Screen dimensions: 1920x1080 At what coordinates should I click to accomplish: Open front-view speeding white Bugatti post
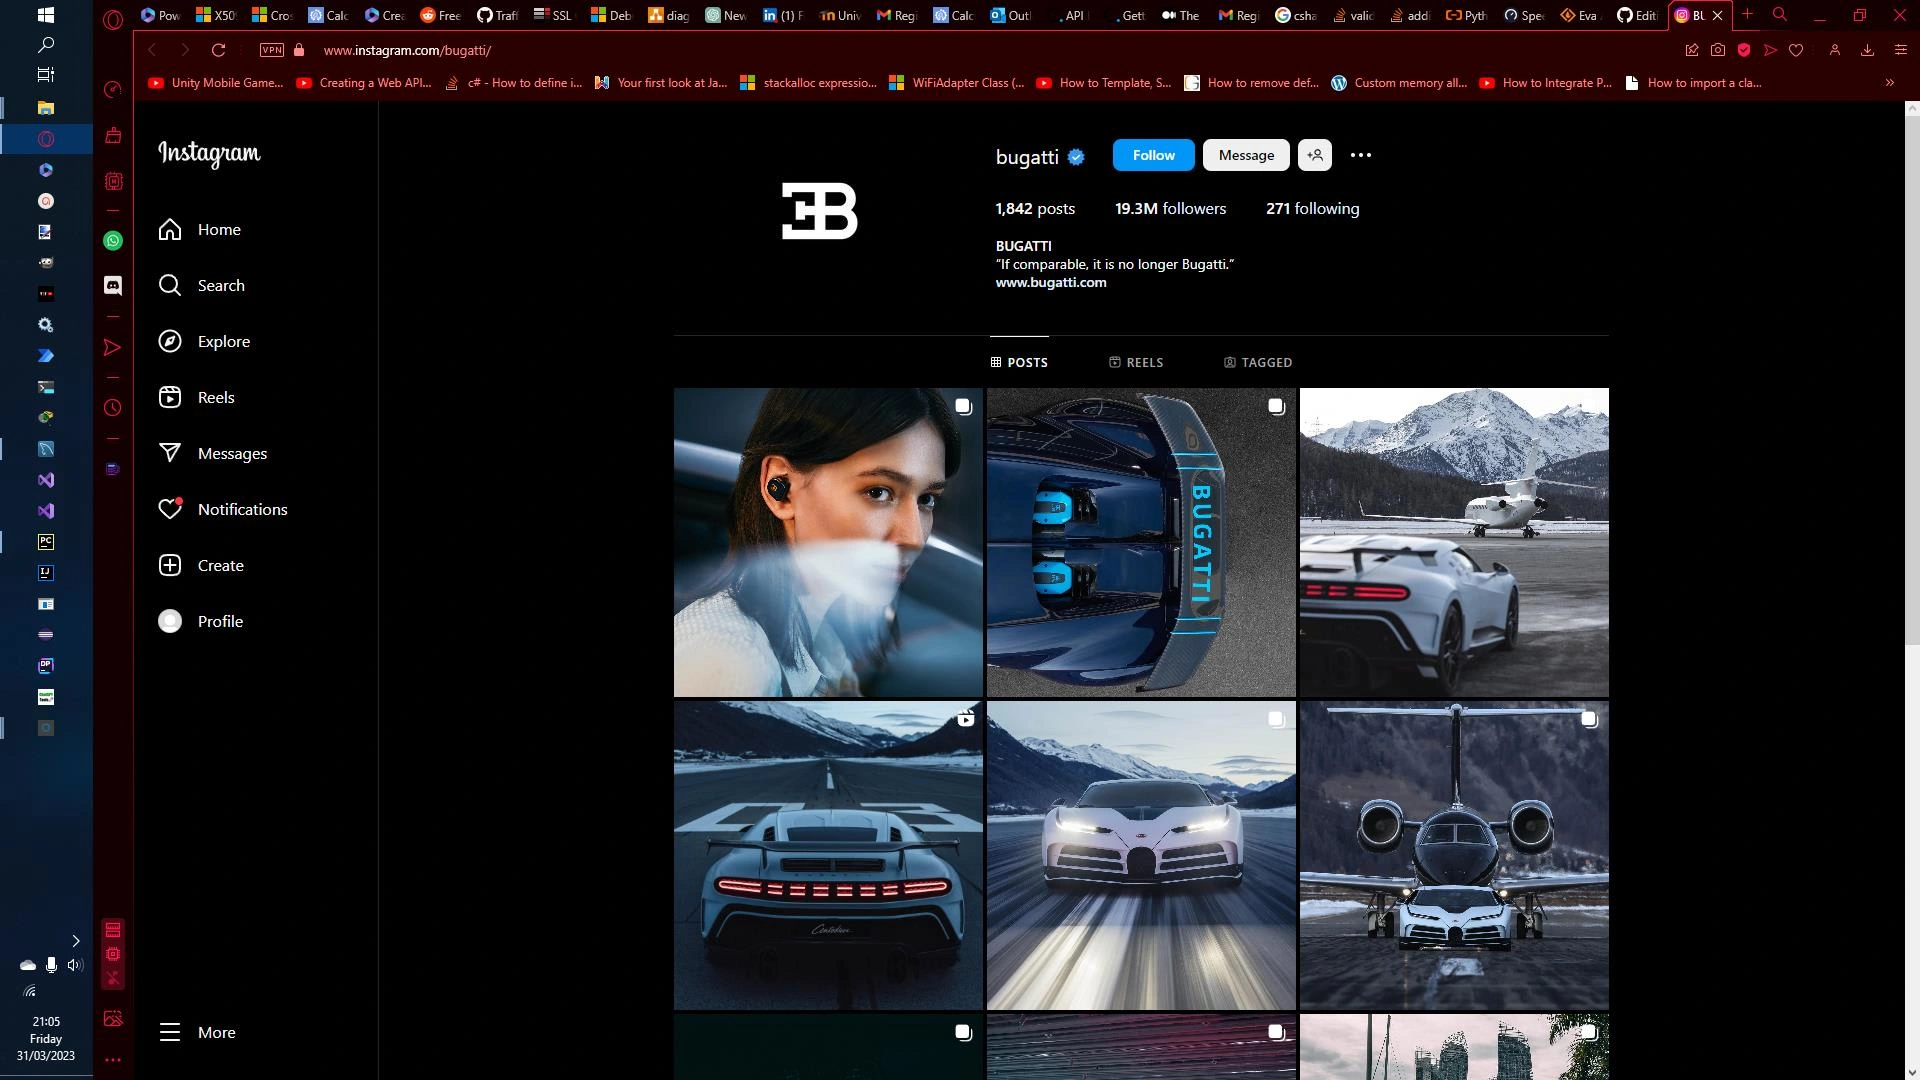pos(1141,855)
